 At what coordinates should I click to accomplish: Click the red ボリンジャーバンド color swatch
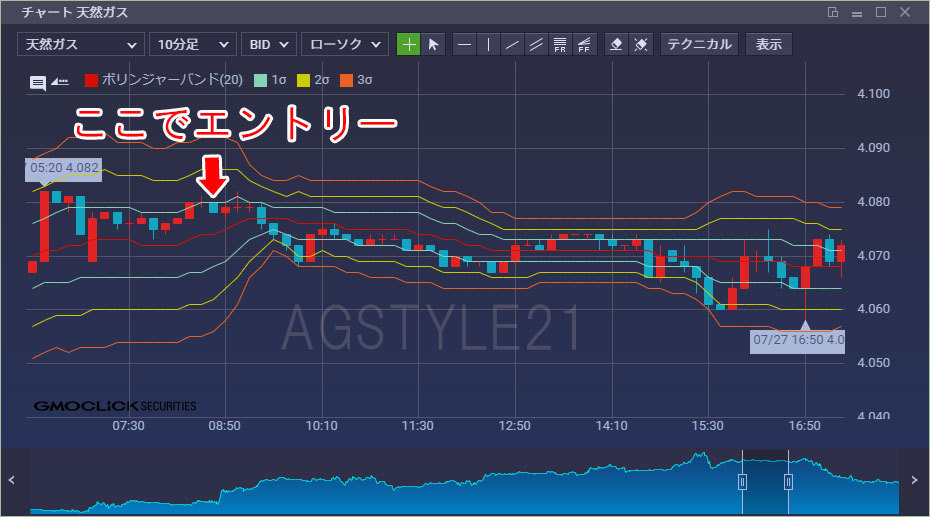[x=91, y=80]
